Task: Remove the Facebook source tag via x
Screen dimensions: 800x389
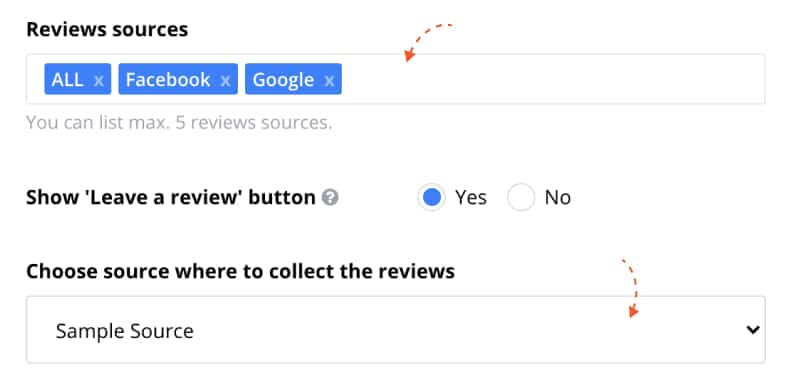Action: 225,80
